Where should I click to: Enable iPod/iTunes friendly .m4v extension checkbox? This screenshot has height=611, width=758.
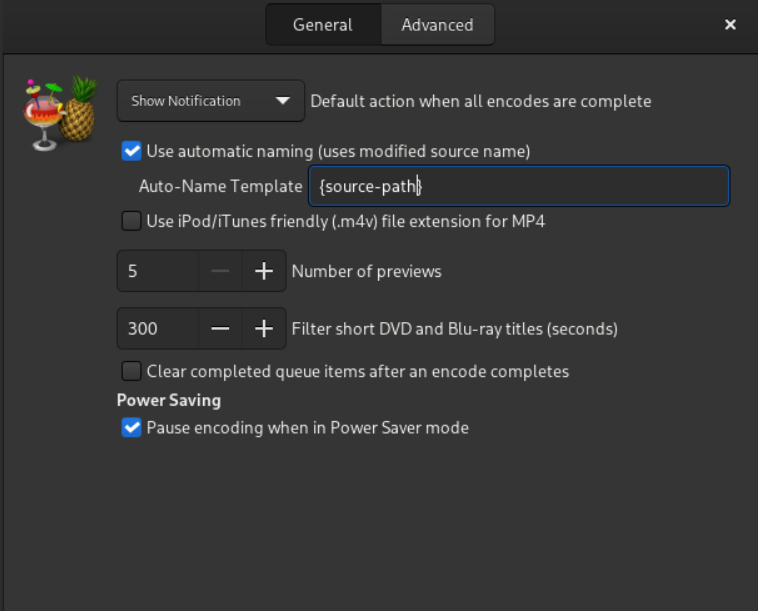point(131,221)
